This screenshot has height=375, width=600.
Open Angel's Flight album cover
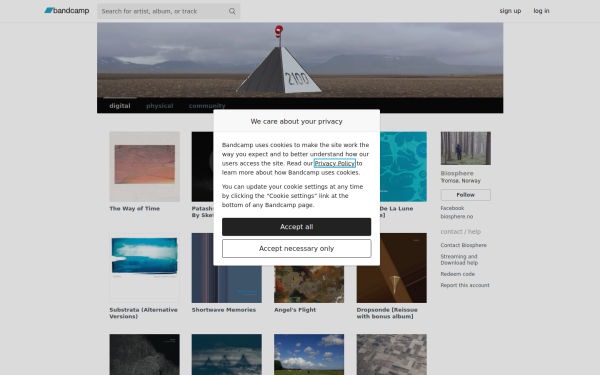(x=309, y=284)
